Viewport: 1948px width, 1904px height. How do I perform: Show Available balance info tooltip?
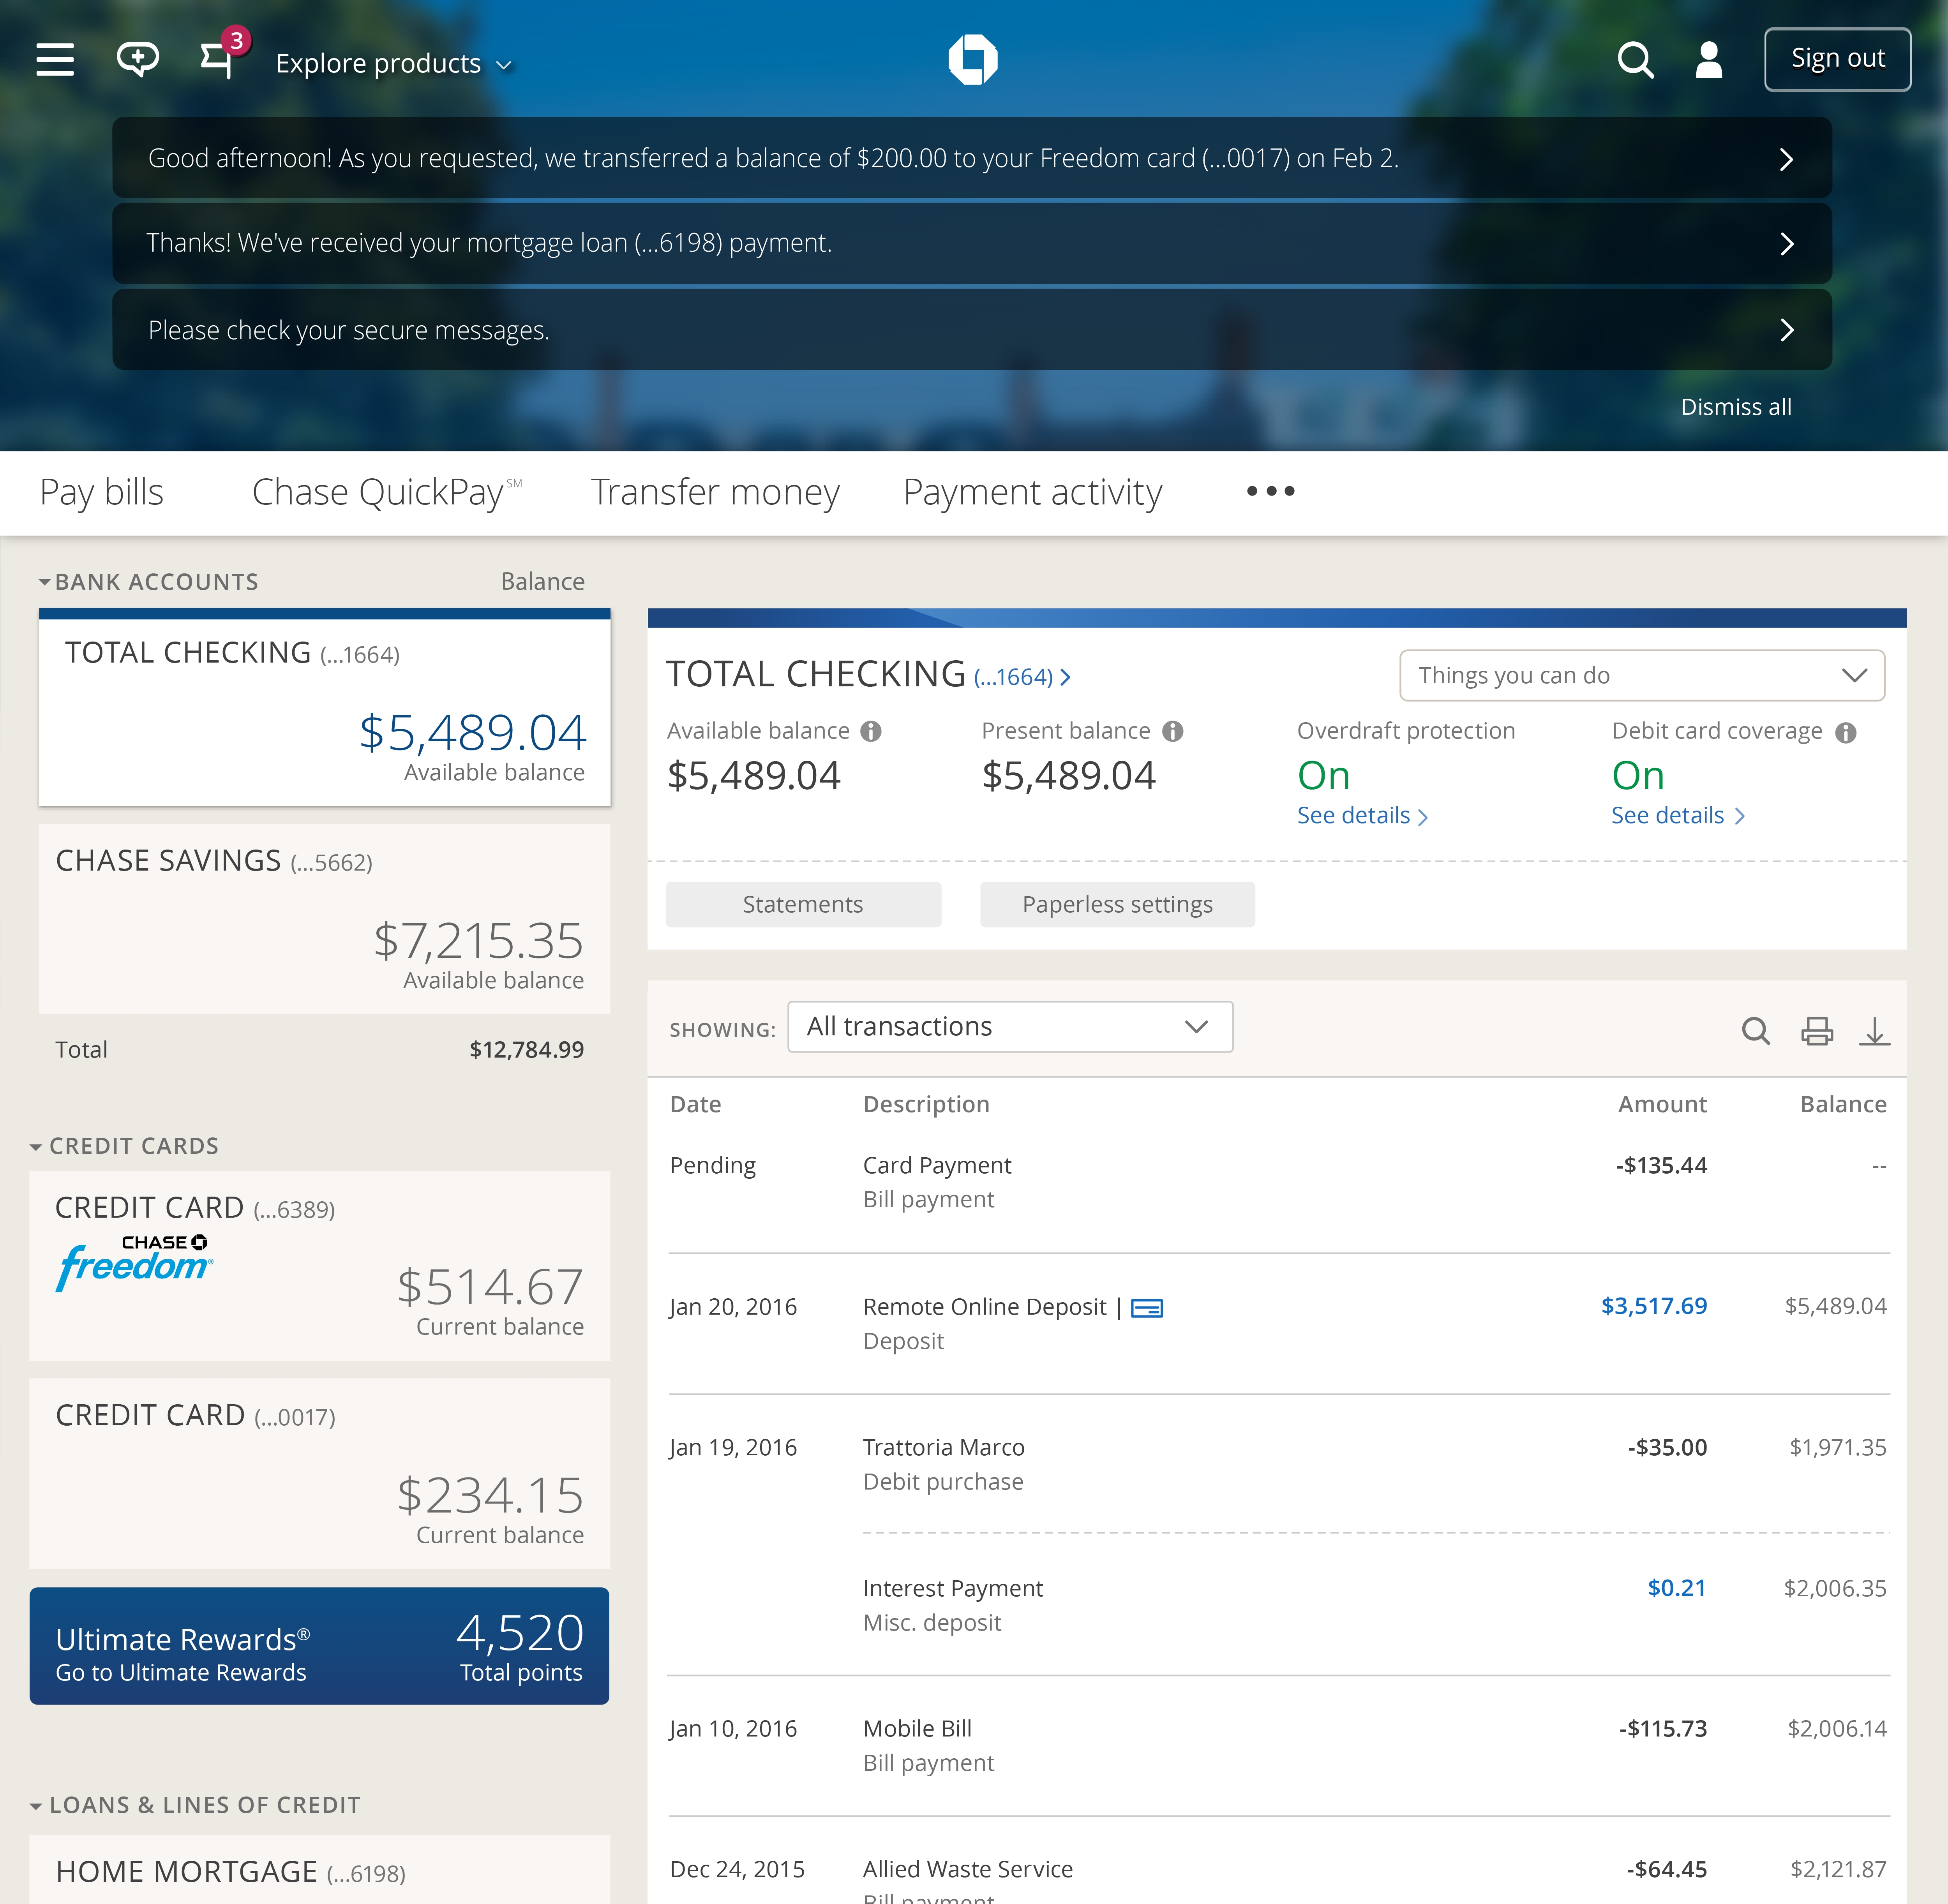[x=871, y=731]
